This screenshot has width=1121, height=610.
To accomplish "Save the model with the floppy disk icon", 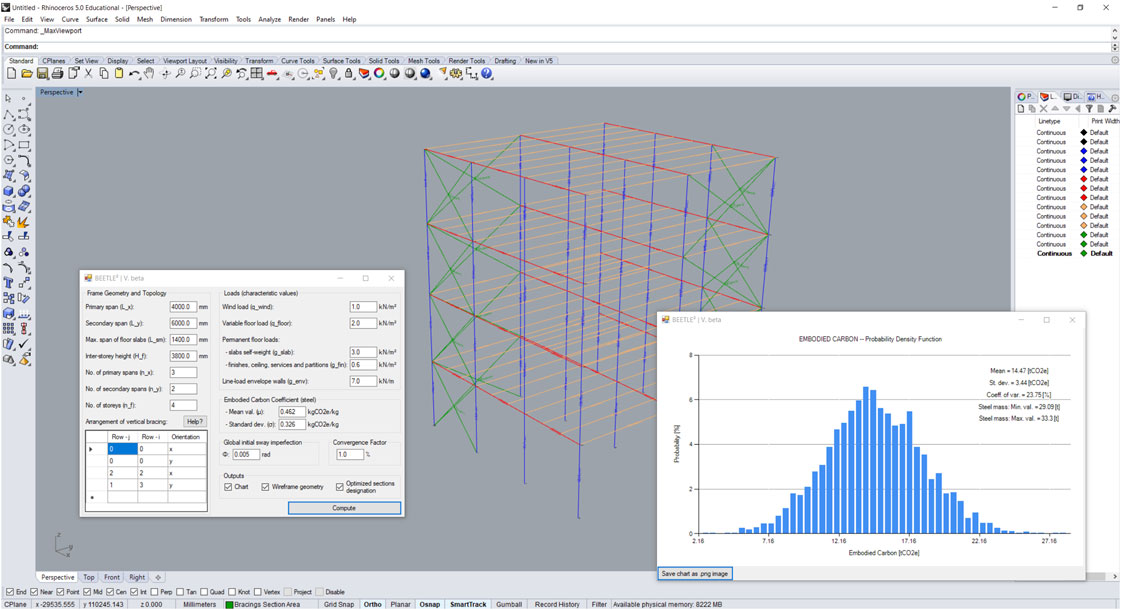I will (x=42, y=74).
